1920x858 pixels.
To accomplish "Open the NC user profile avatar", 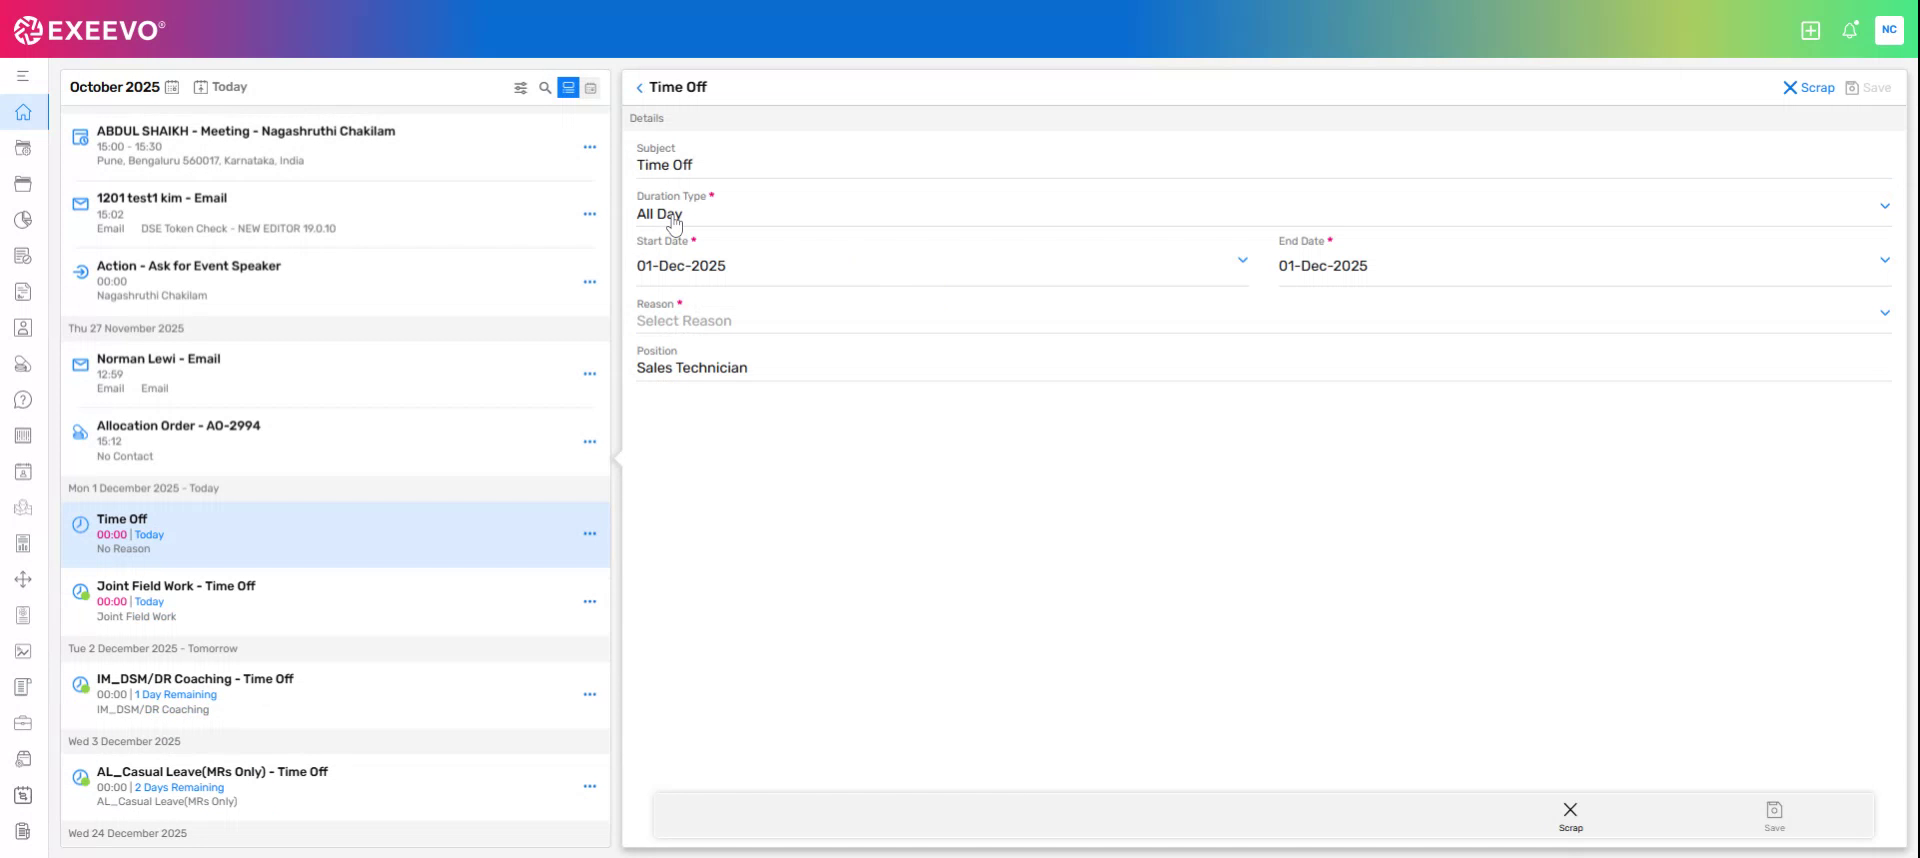I will click(1889, 30).
